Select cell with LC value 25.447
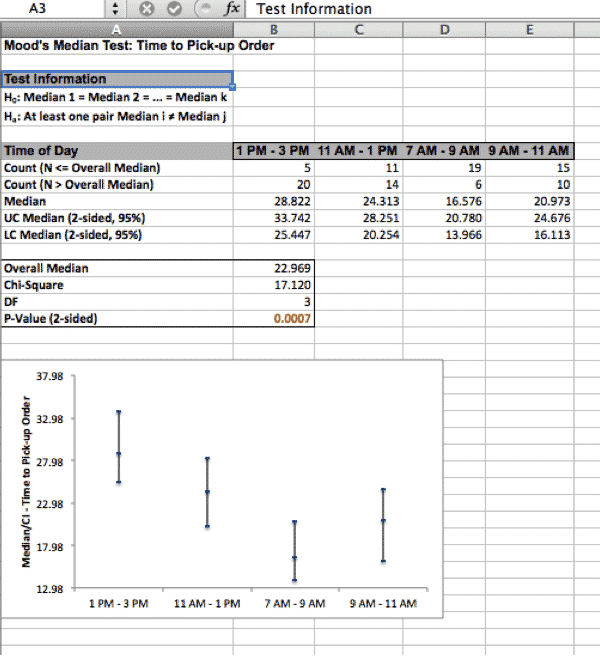 [274, 235]
